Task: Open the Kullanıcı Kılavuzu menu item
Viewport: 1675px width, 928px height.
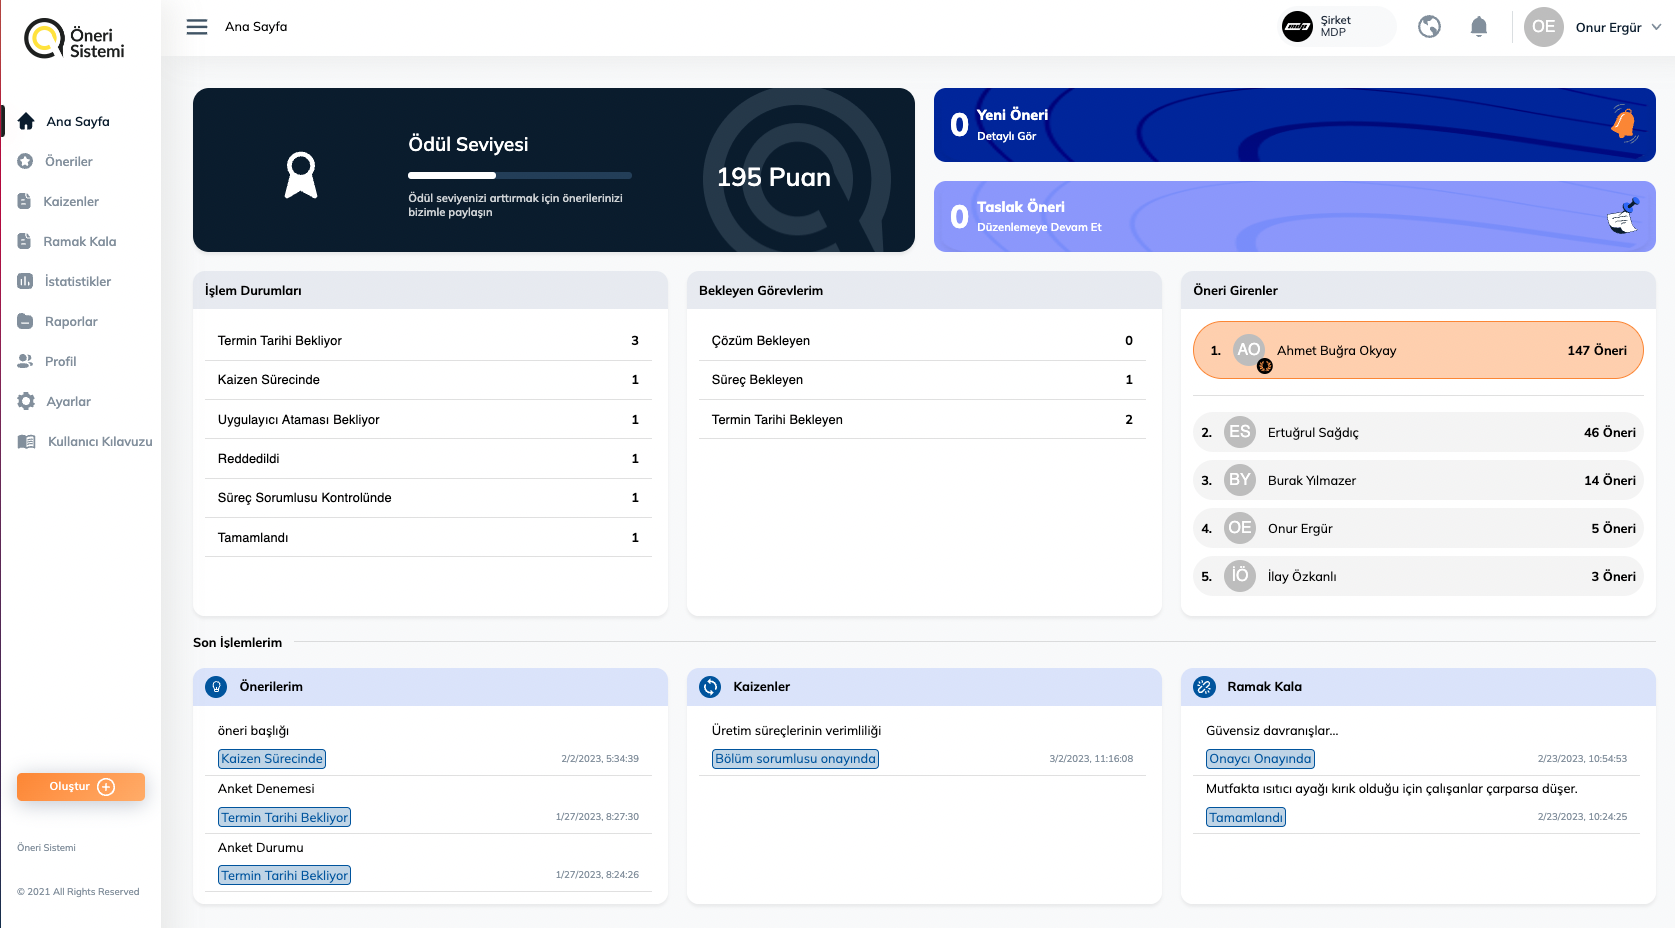Action: [100, 441]
